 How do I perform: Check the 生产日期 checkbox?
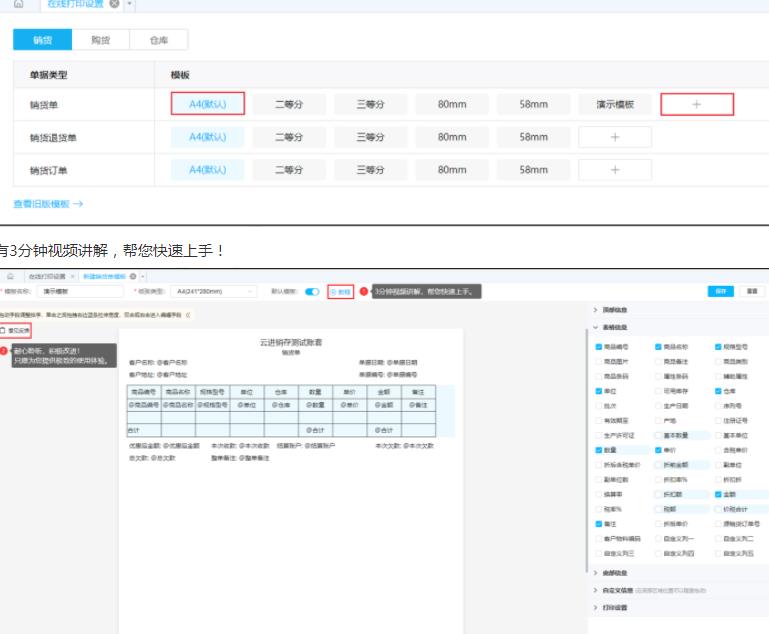[x=658, y=406]
